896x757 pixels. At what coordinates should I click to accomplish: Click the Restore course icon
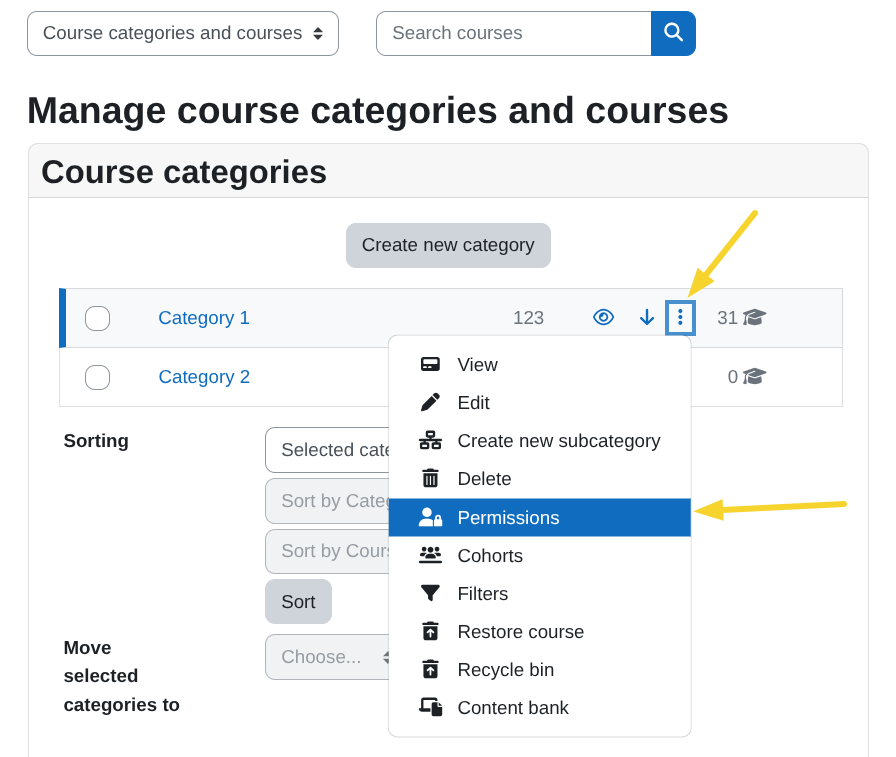[x=431, y=631]
